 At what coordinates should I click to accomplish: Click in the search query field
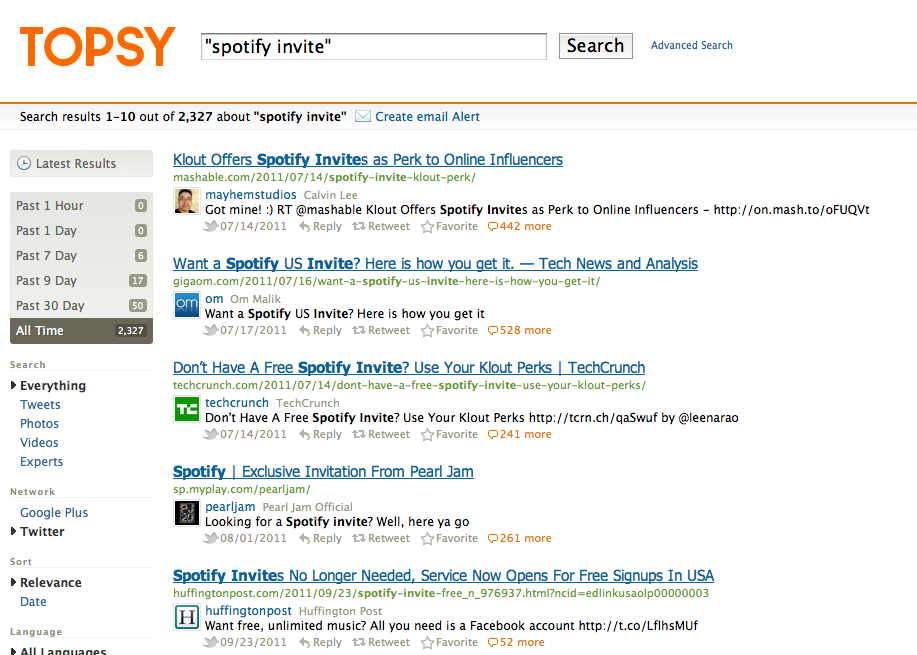coord(373,47)
